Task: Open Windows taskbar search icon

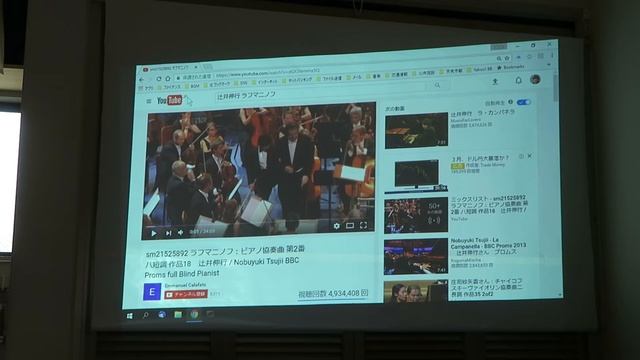Action: tap(145, 315)
